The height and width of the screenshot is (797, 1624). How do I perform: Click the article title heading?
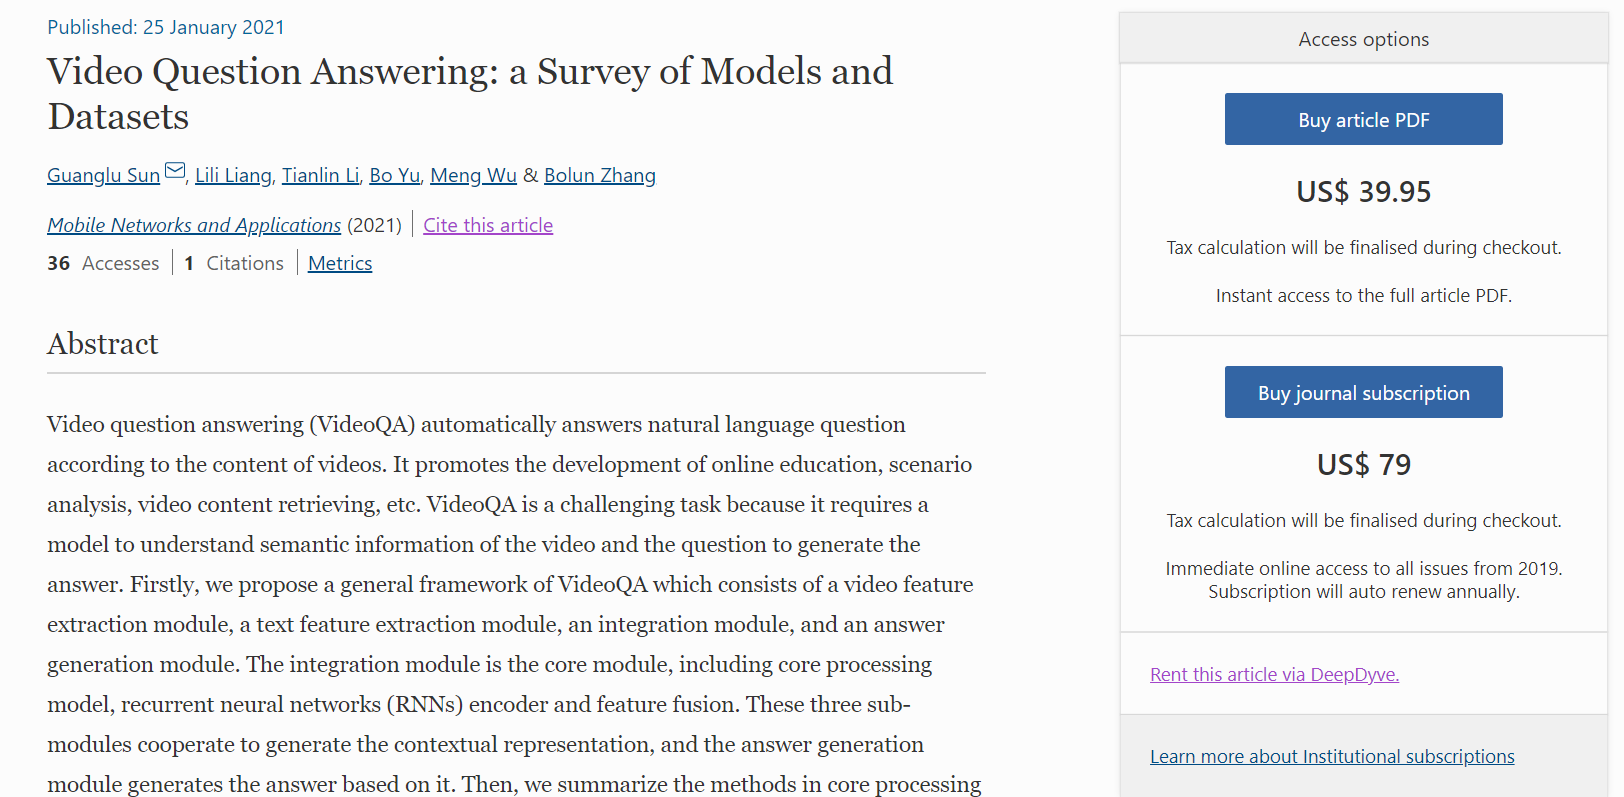(x=469, y=93)
